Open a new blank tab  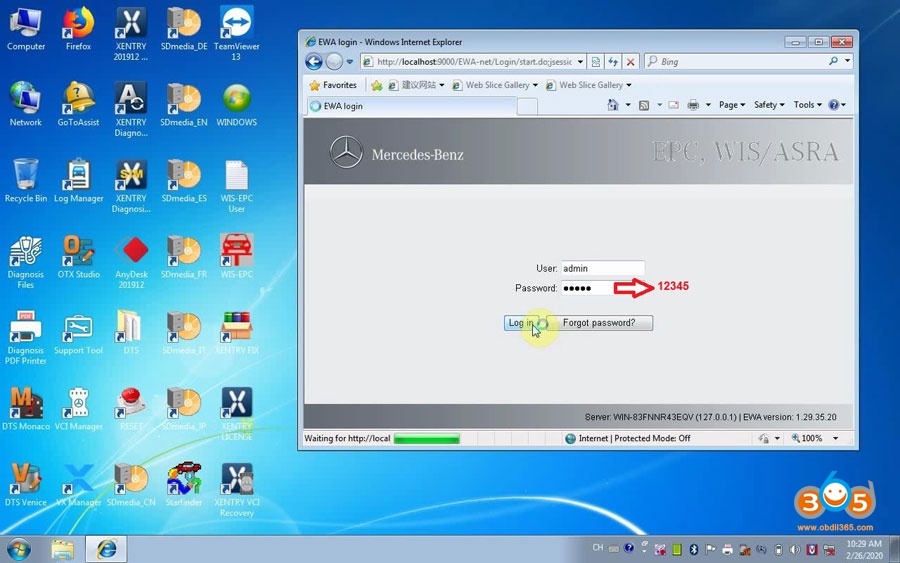point(527,106)
